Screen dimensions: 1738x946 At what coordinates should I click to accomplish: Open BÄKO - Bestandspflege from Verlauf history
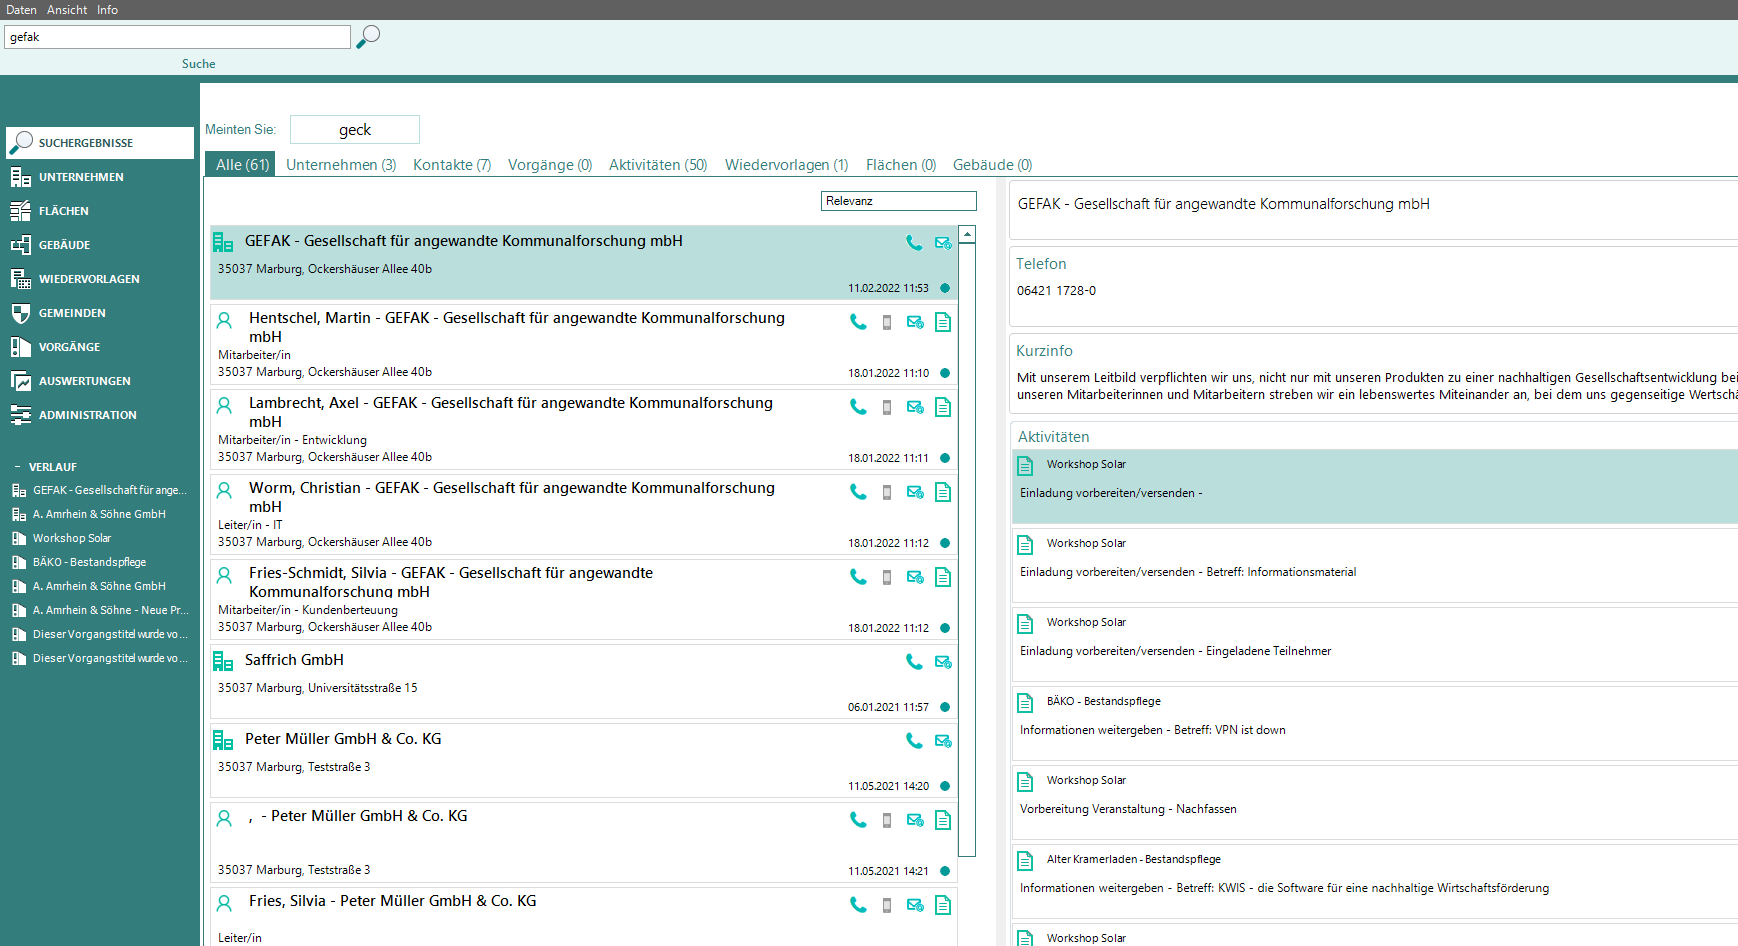coord(89,562)
